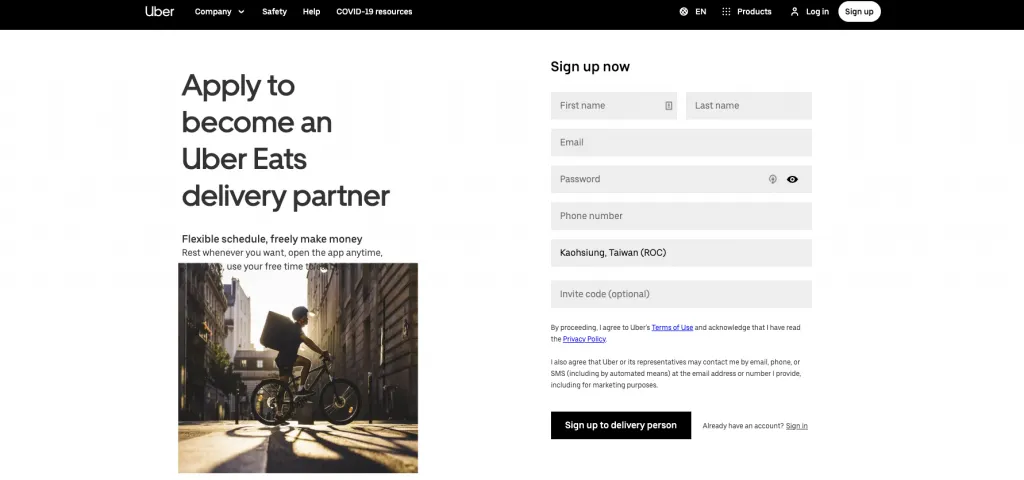Viewport: 1024px width, 480px height.
Task: Click the white Sign up button
Action: pyautogui.click(x=859, y=12)
